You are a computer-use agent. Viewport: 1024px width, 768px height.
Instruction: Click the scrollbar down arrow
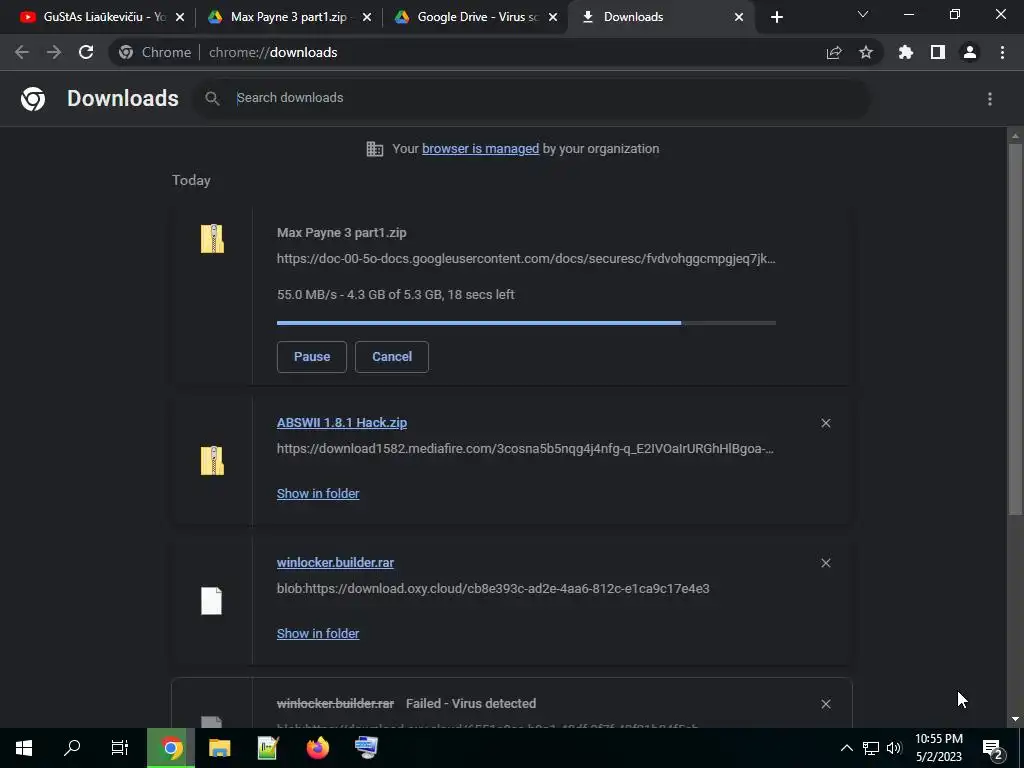click(1015, 719)
